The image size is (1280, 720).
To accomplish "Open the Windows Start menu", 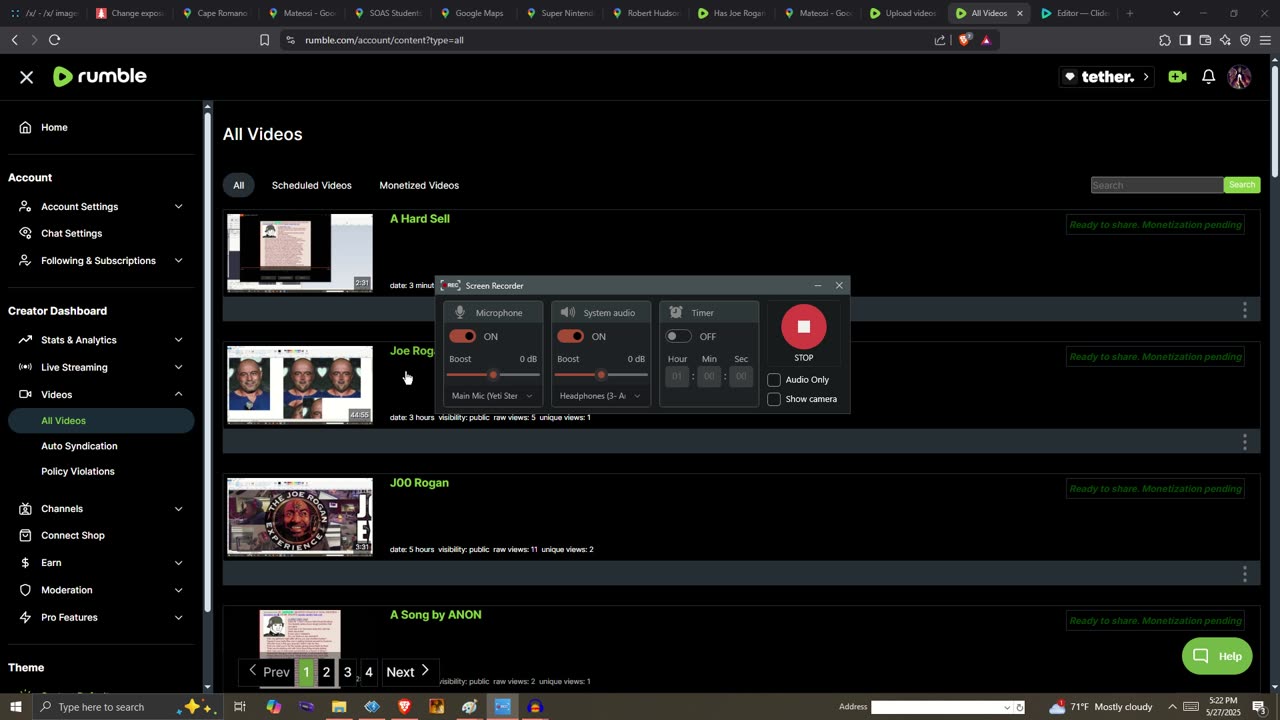I will click(x=15, y=707).
